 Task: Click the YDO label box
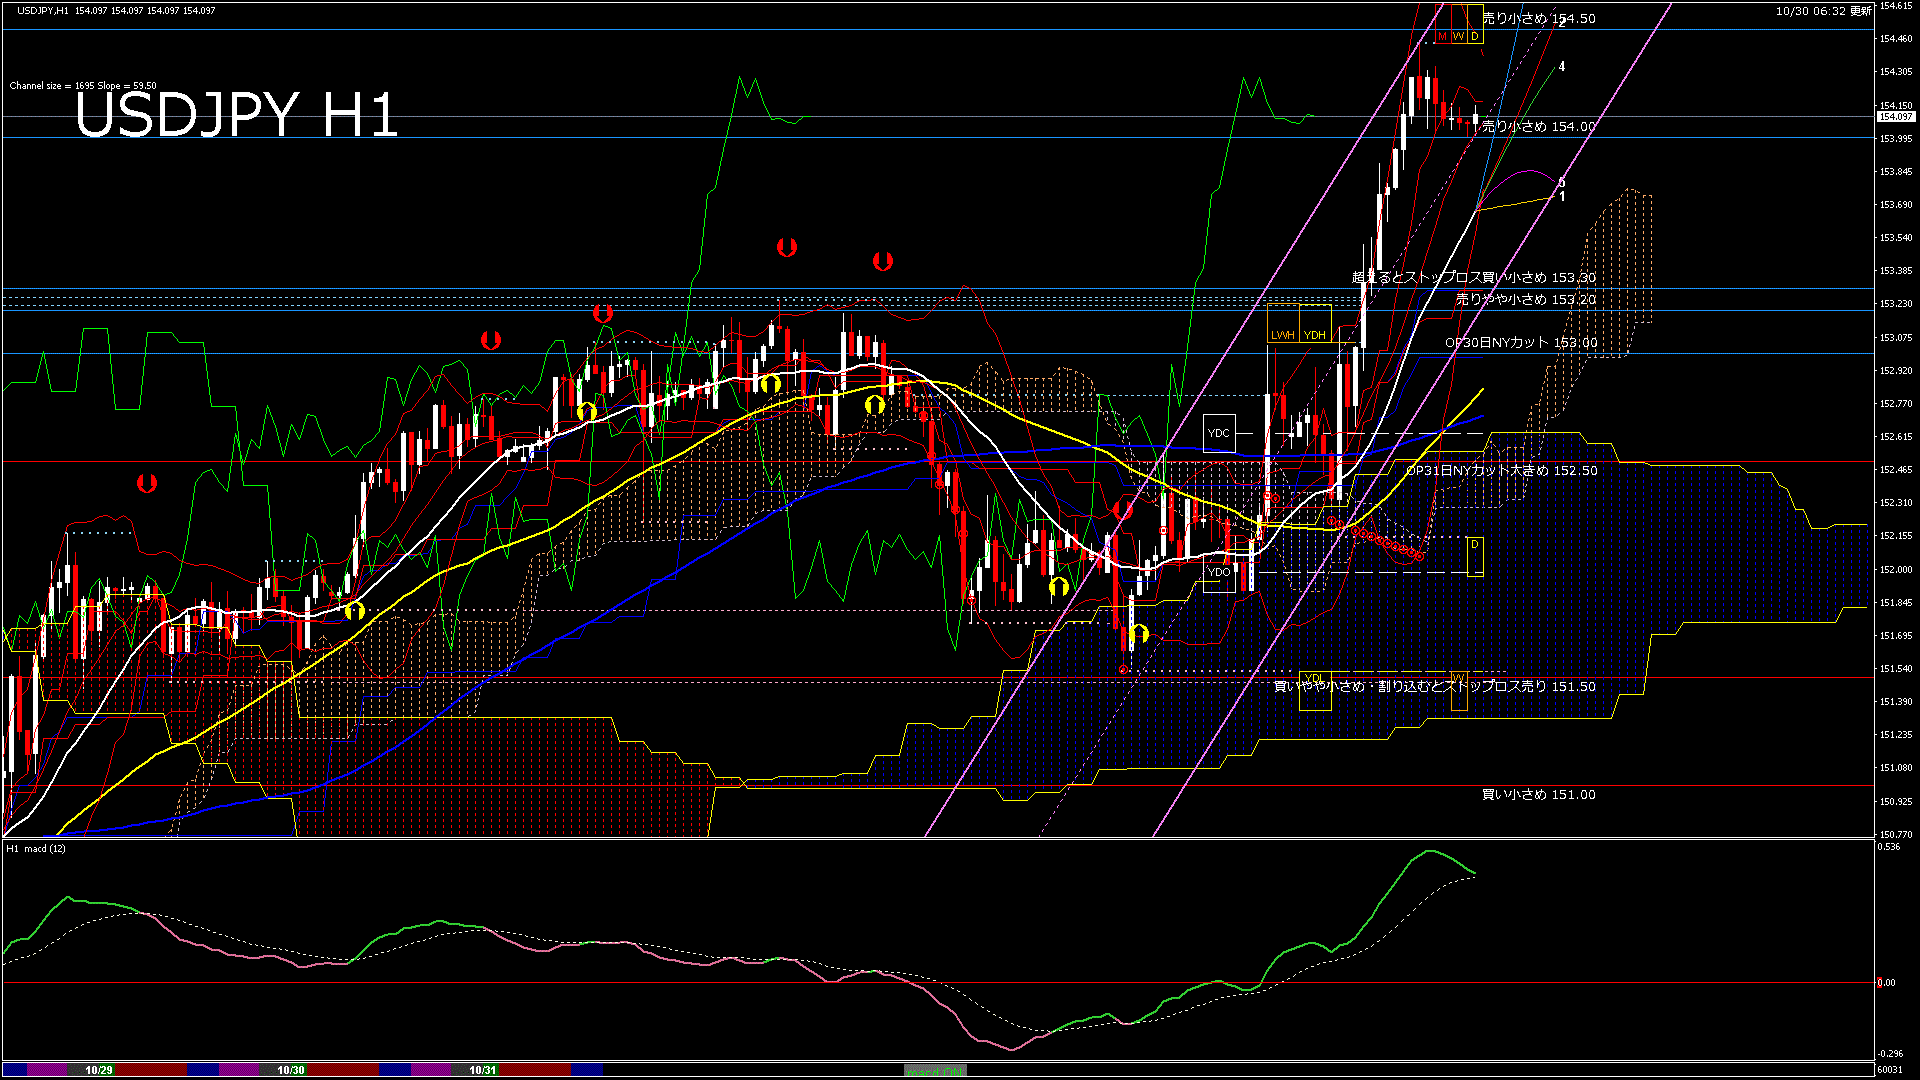click(1219, 573)
